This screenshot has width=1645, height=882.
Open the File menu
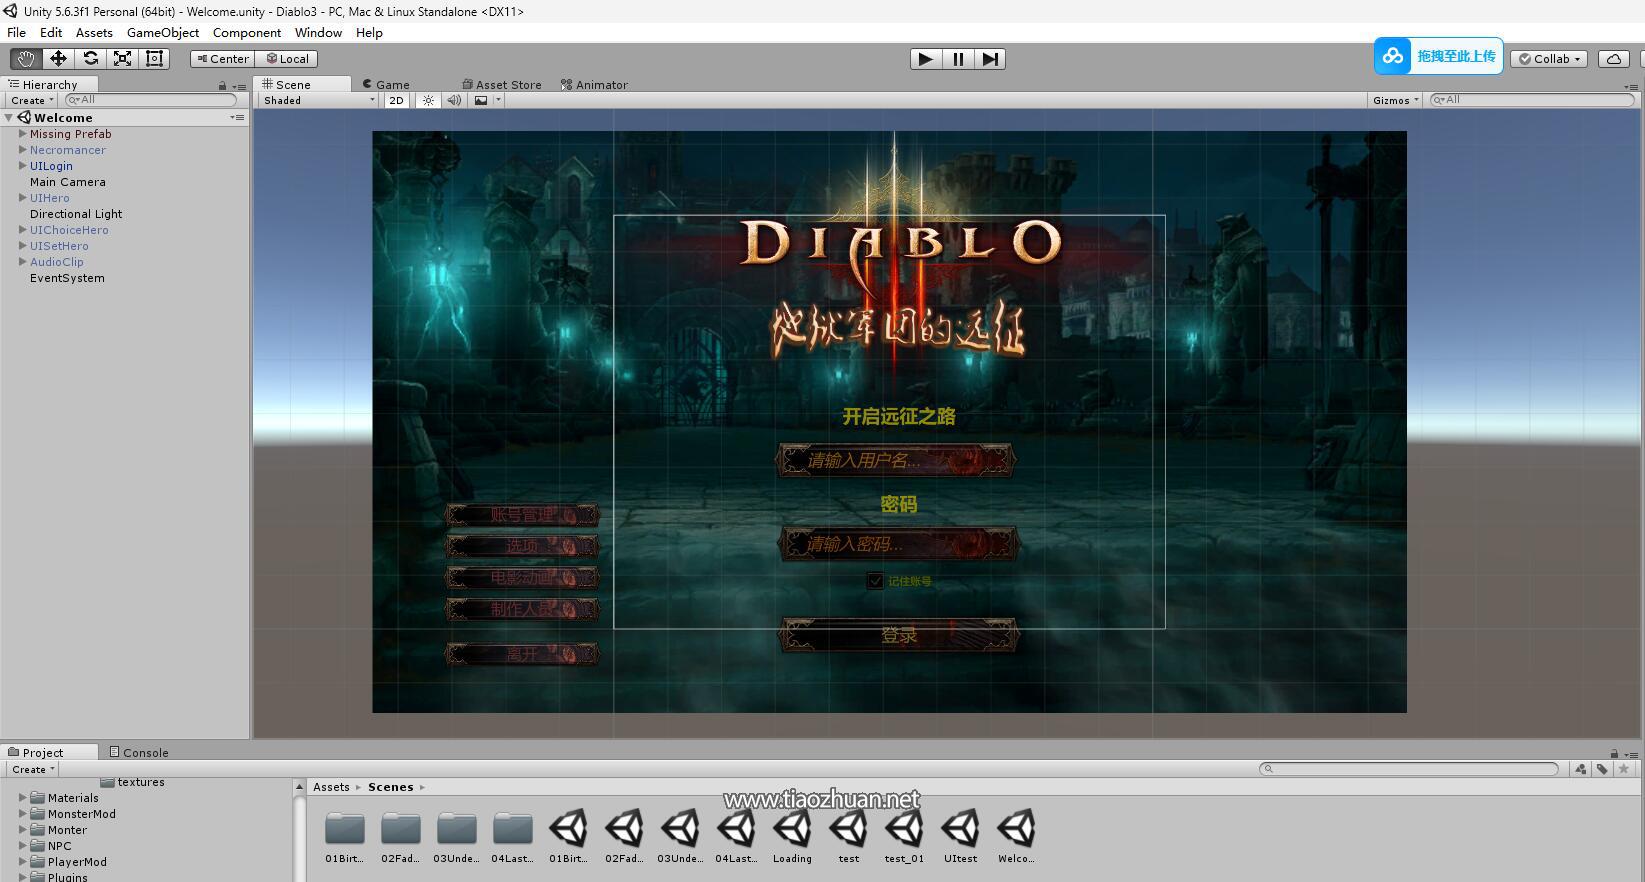click(16, 32)
